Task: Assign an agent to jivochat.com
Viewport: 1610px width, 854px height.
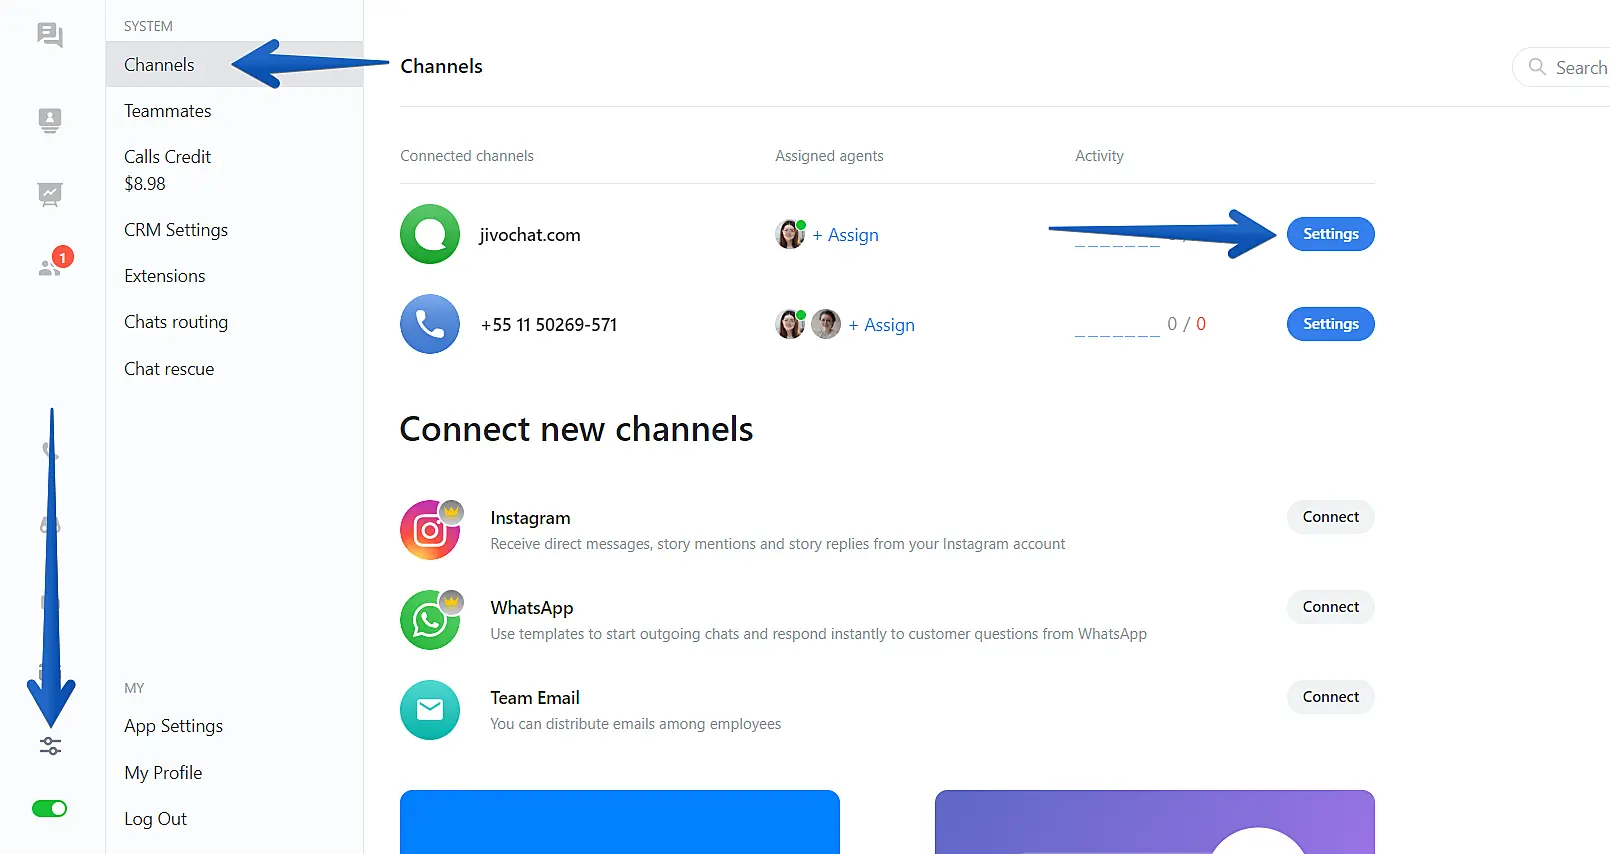Action: (845, 235)
